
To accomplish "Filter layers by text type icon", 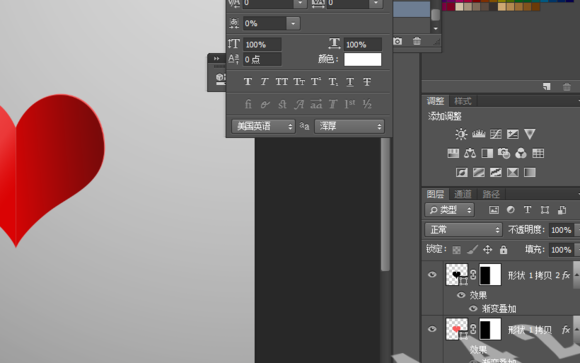I will click(527, 210).
